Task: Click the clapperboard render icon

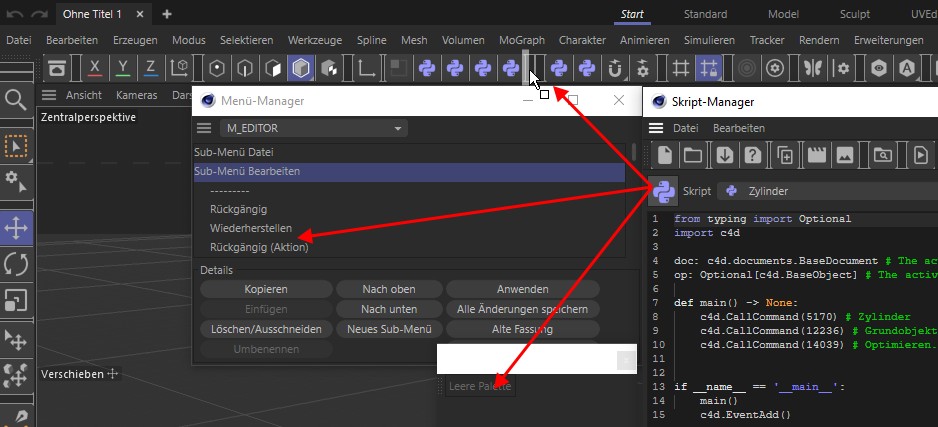Action: (816, 155)
